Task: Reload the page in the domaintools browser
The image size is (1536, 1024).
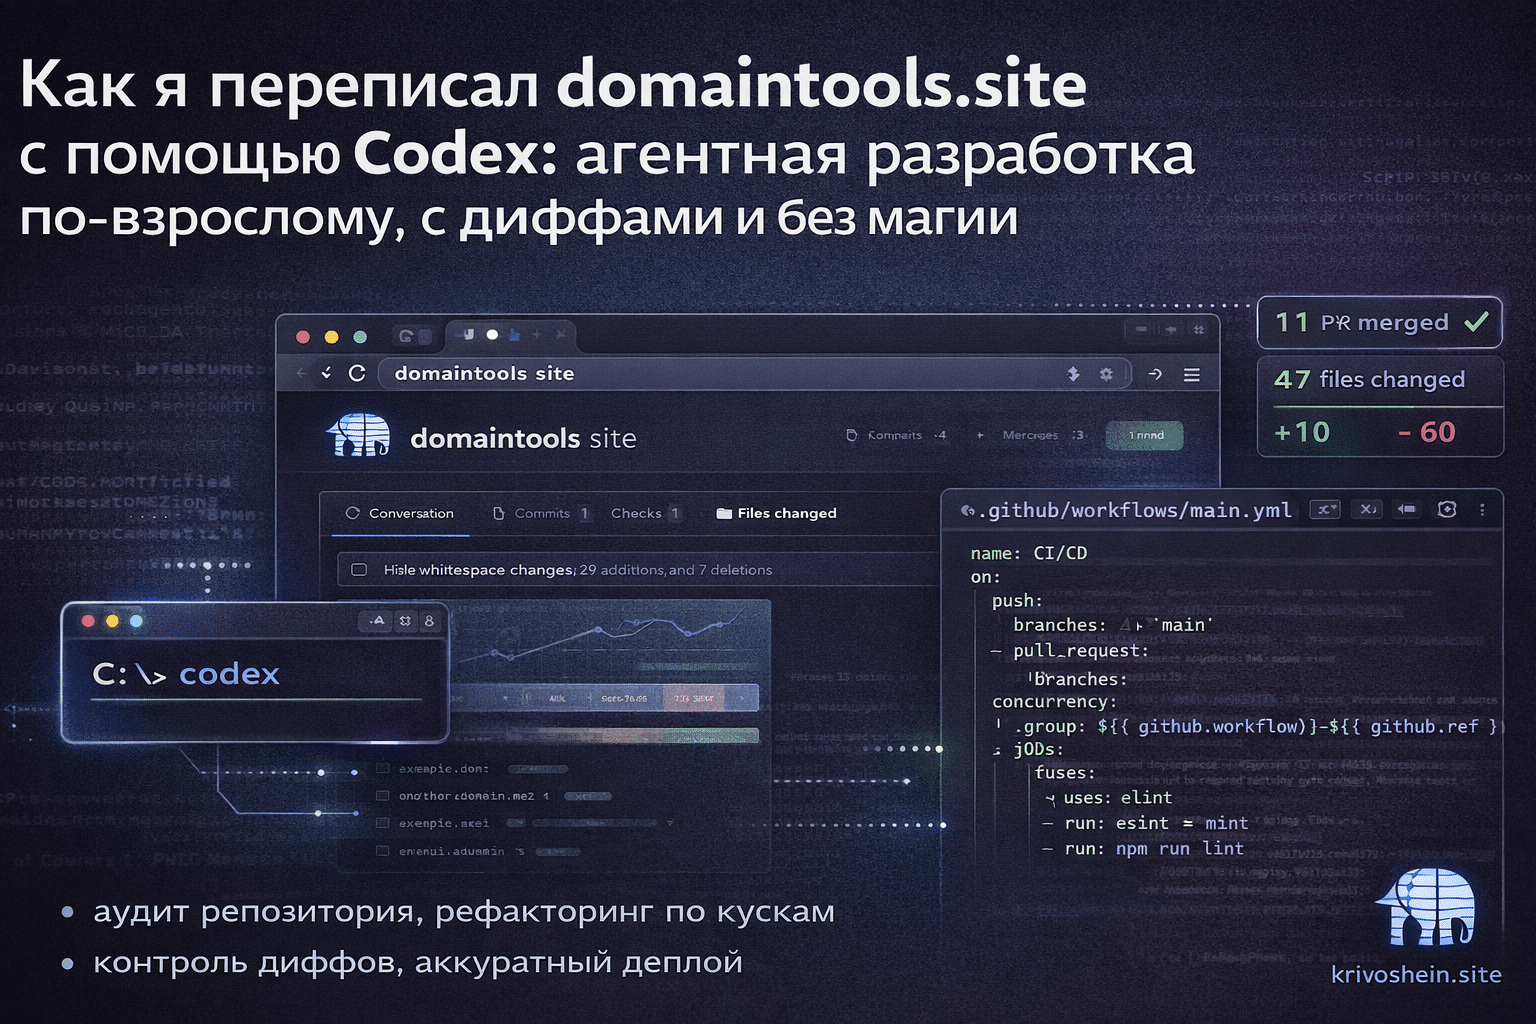Action: [357, 373]
